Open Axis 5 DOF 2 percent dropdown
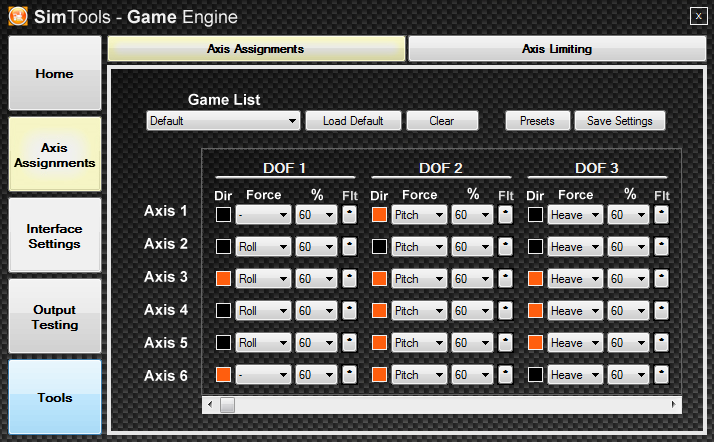 coord(473,342)
